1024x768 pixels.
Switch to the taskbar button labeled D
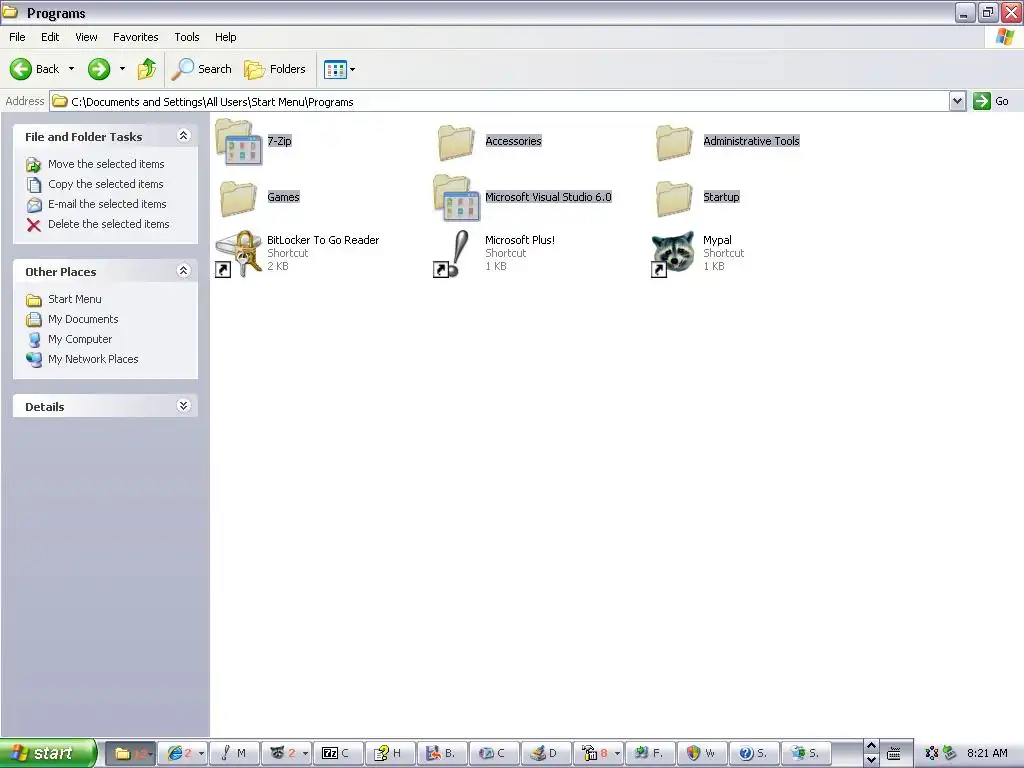pos(545,754)
